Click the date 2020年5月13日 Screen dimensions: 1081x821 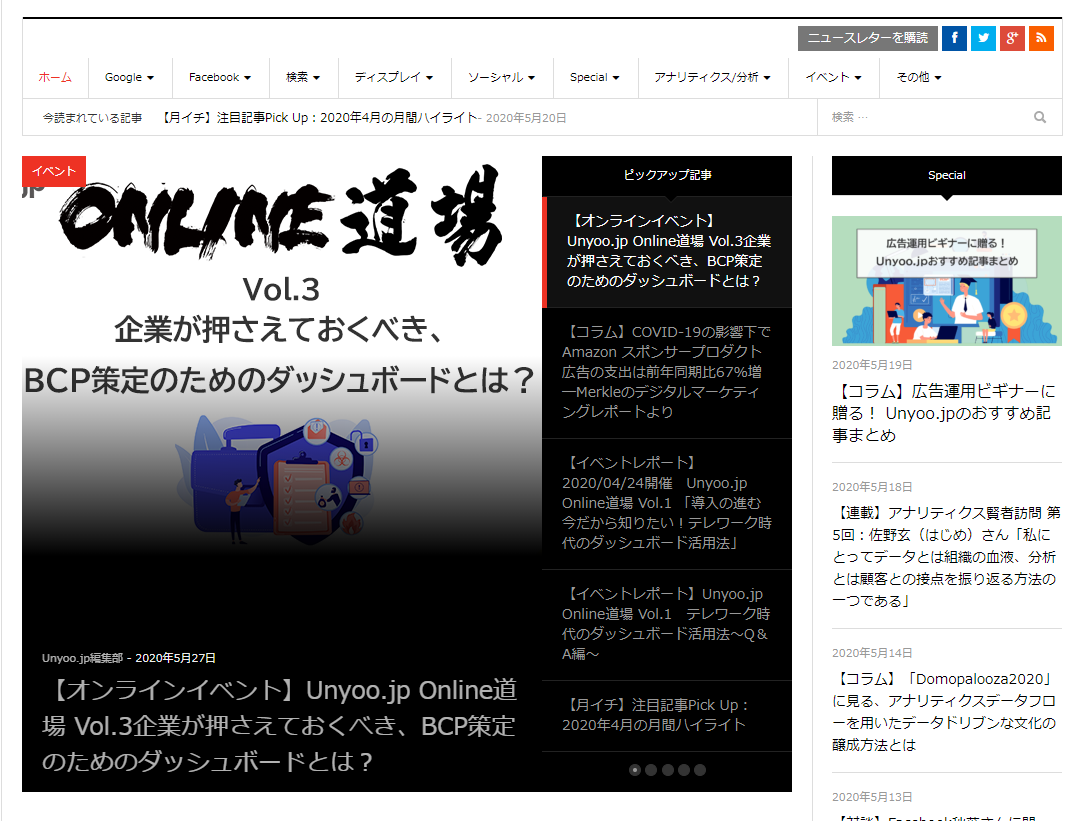click(x=872, y=797)
